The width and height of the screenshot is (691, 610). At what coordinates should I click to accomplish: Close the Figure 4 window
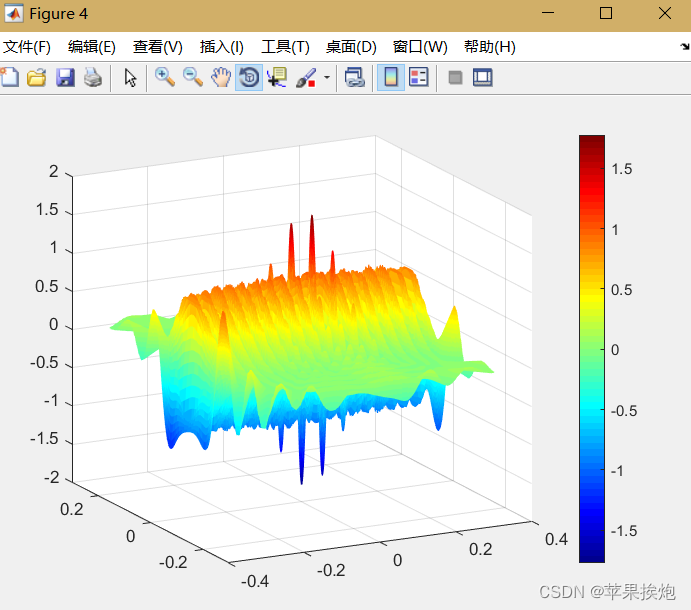click(665, 13)
